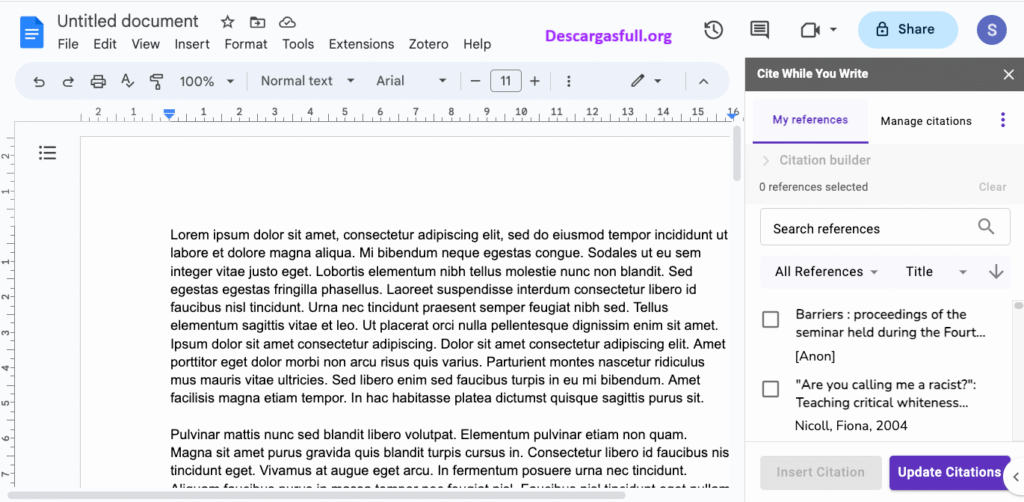Viewport: 1024px width, 502px height.
Task: Click the undo arrow icon
Action: point(39,81)
